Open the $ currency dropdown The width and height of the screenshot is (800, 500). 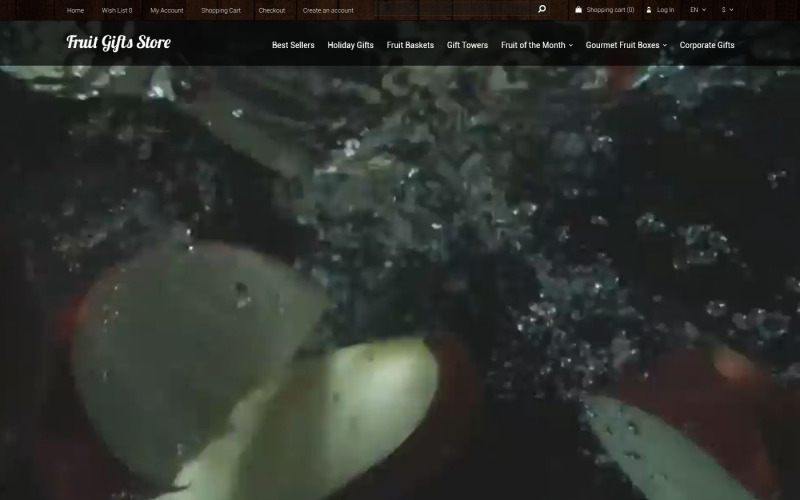(727, 10)
